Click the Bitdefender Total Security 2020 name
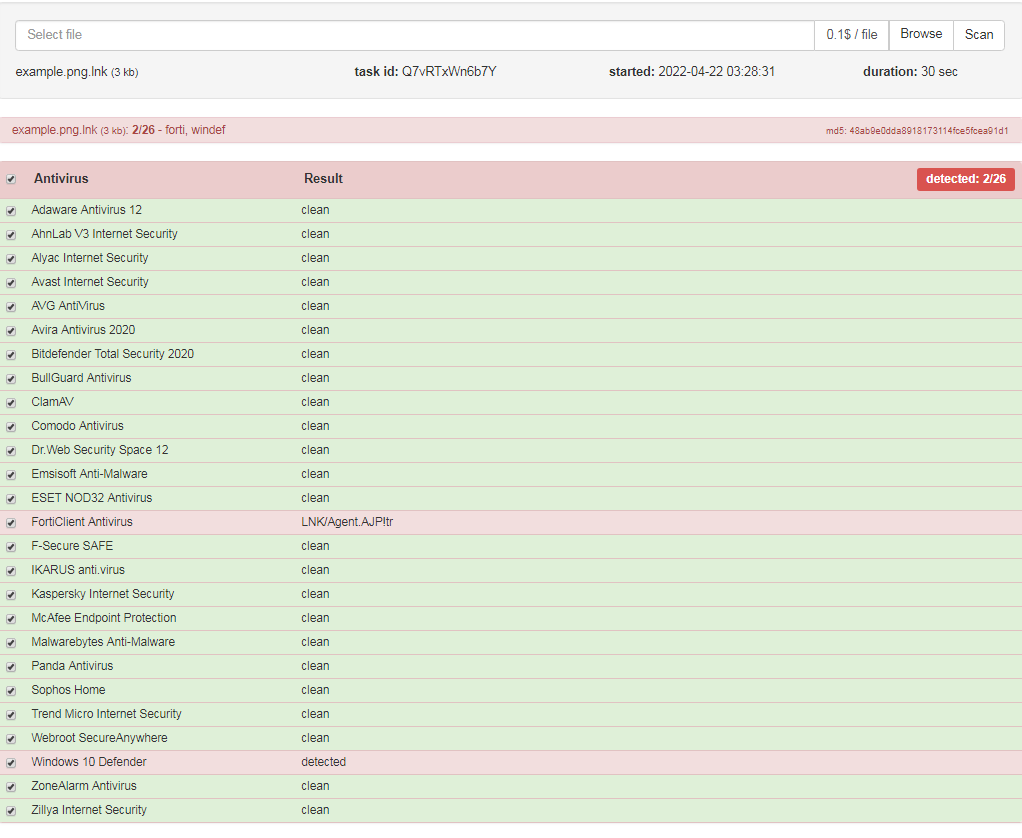 pos(113,354)
